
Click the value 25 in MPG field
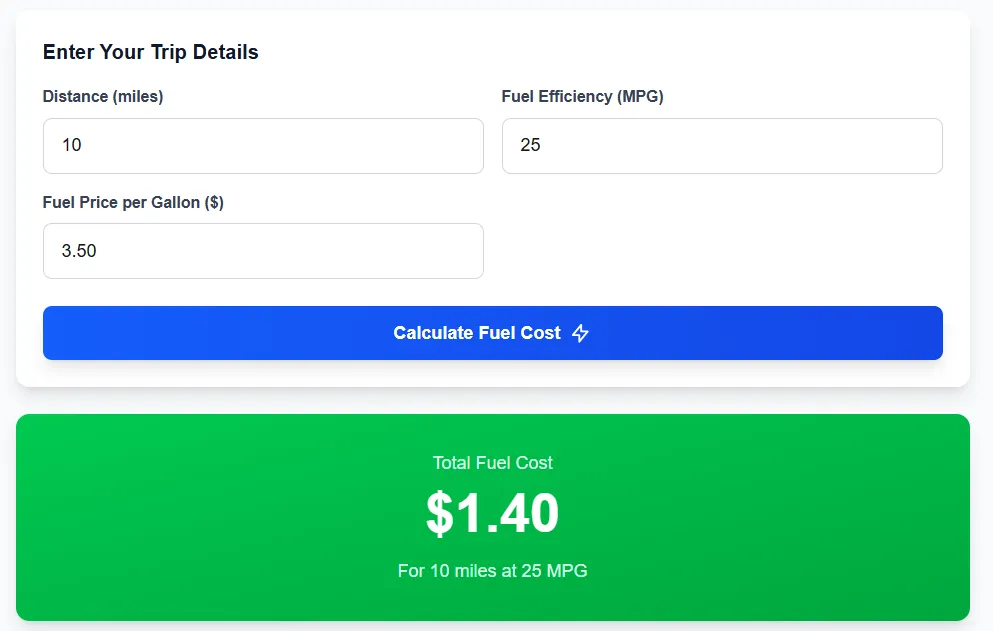[x=531, y=144]
